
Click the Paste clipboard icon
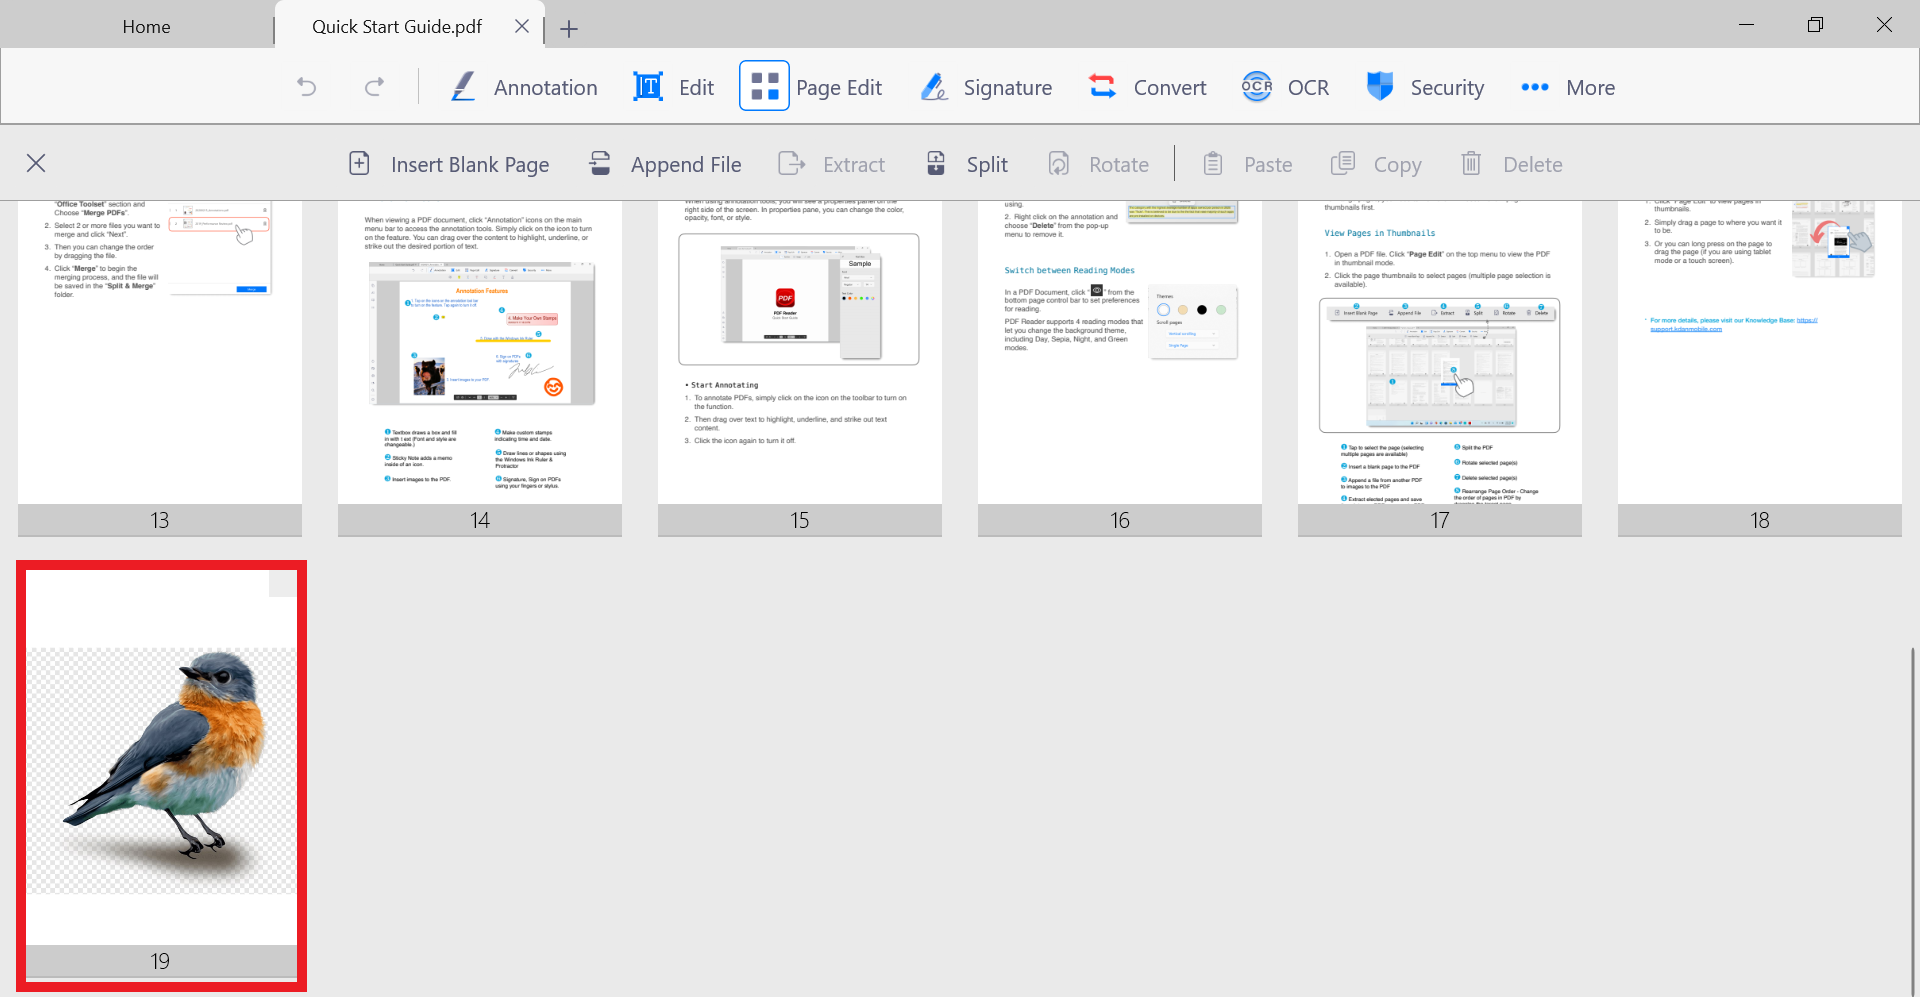pos(1213,163)
